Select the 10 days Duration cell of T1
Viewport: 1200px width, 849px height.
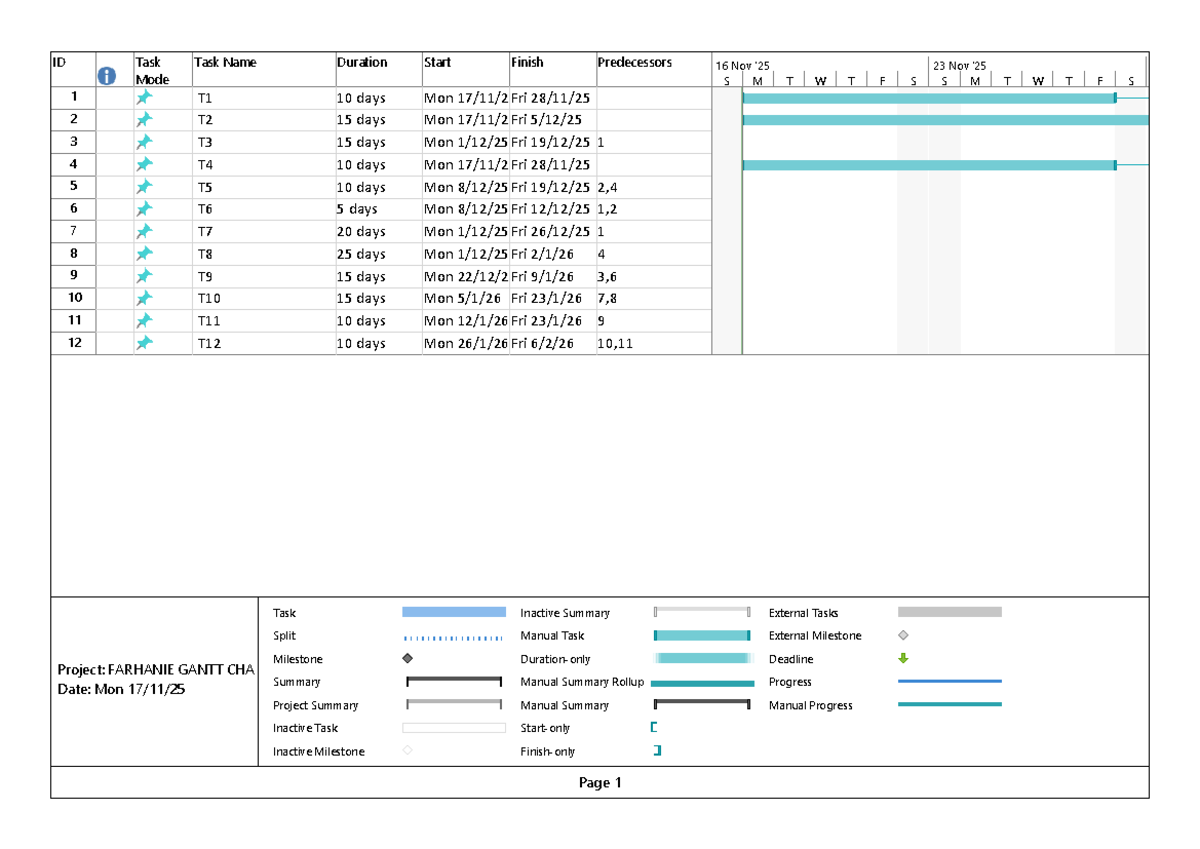coord(362,97)
